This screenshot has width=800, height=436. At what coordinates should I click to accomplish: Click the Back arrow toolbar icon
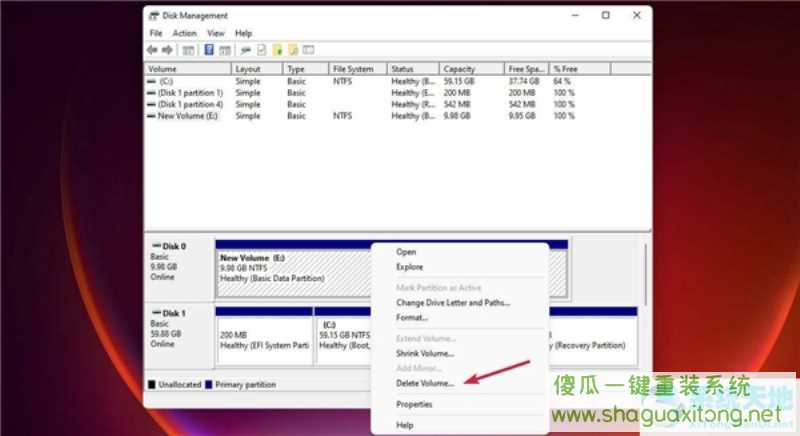click(x=152, y=50)
